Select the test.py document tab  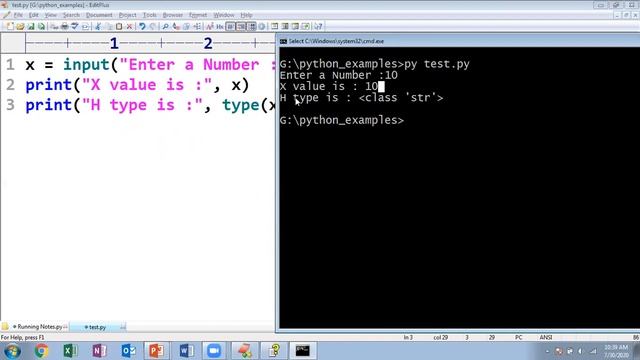pyautogui.click(x=97, y=327)
